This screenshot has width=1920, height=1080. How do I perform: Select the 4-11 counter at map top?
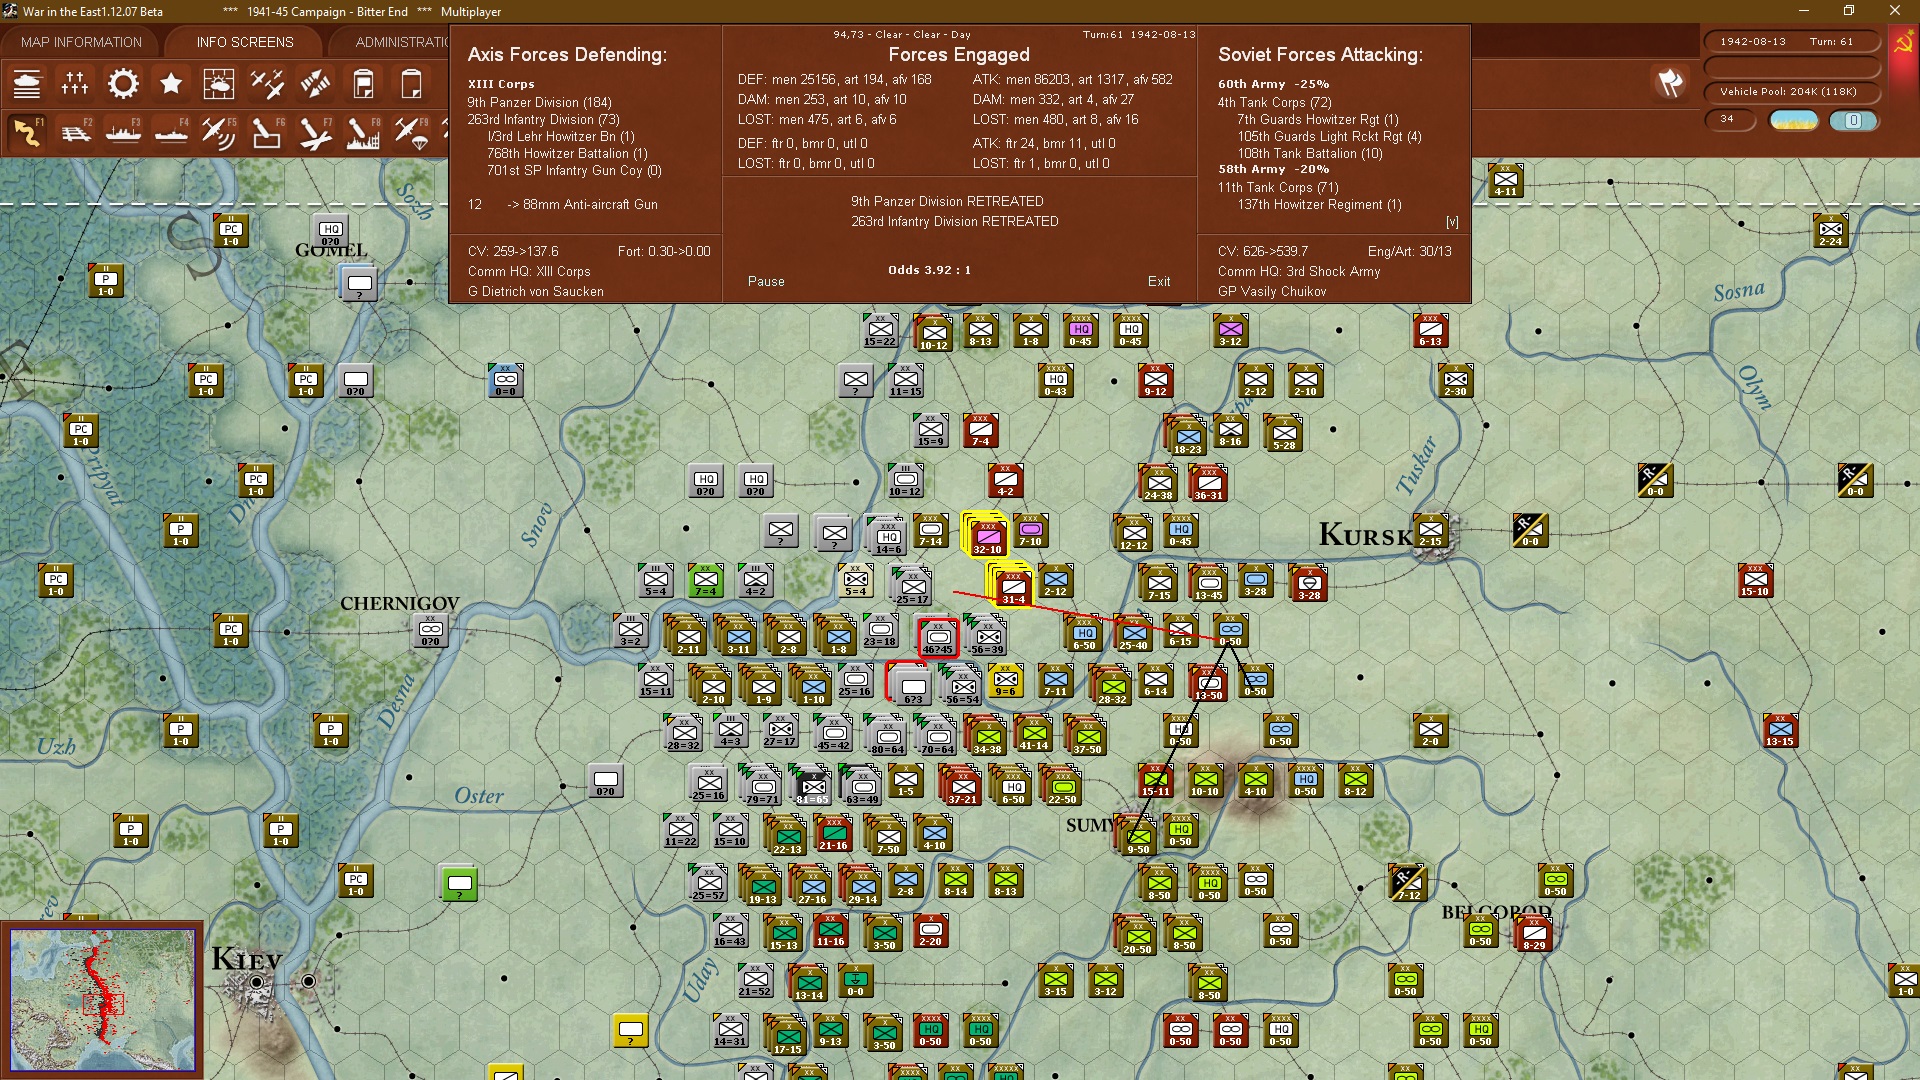(x=1505, y=180)
